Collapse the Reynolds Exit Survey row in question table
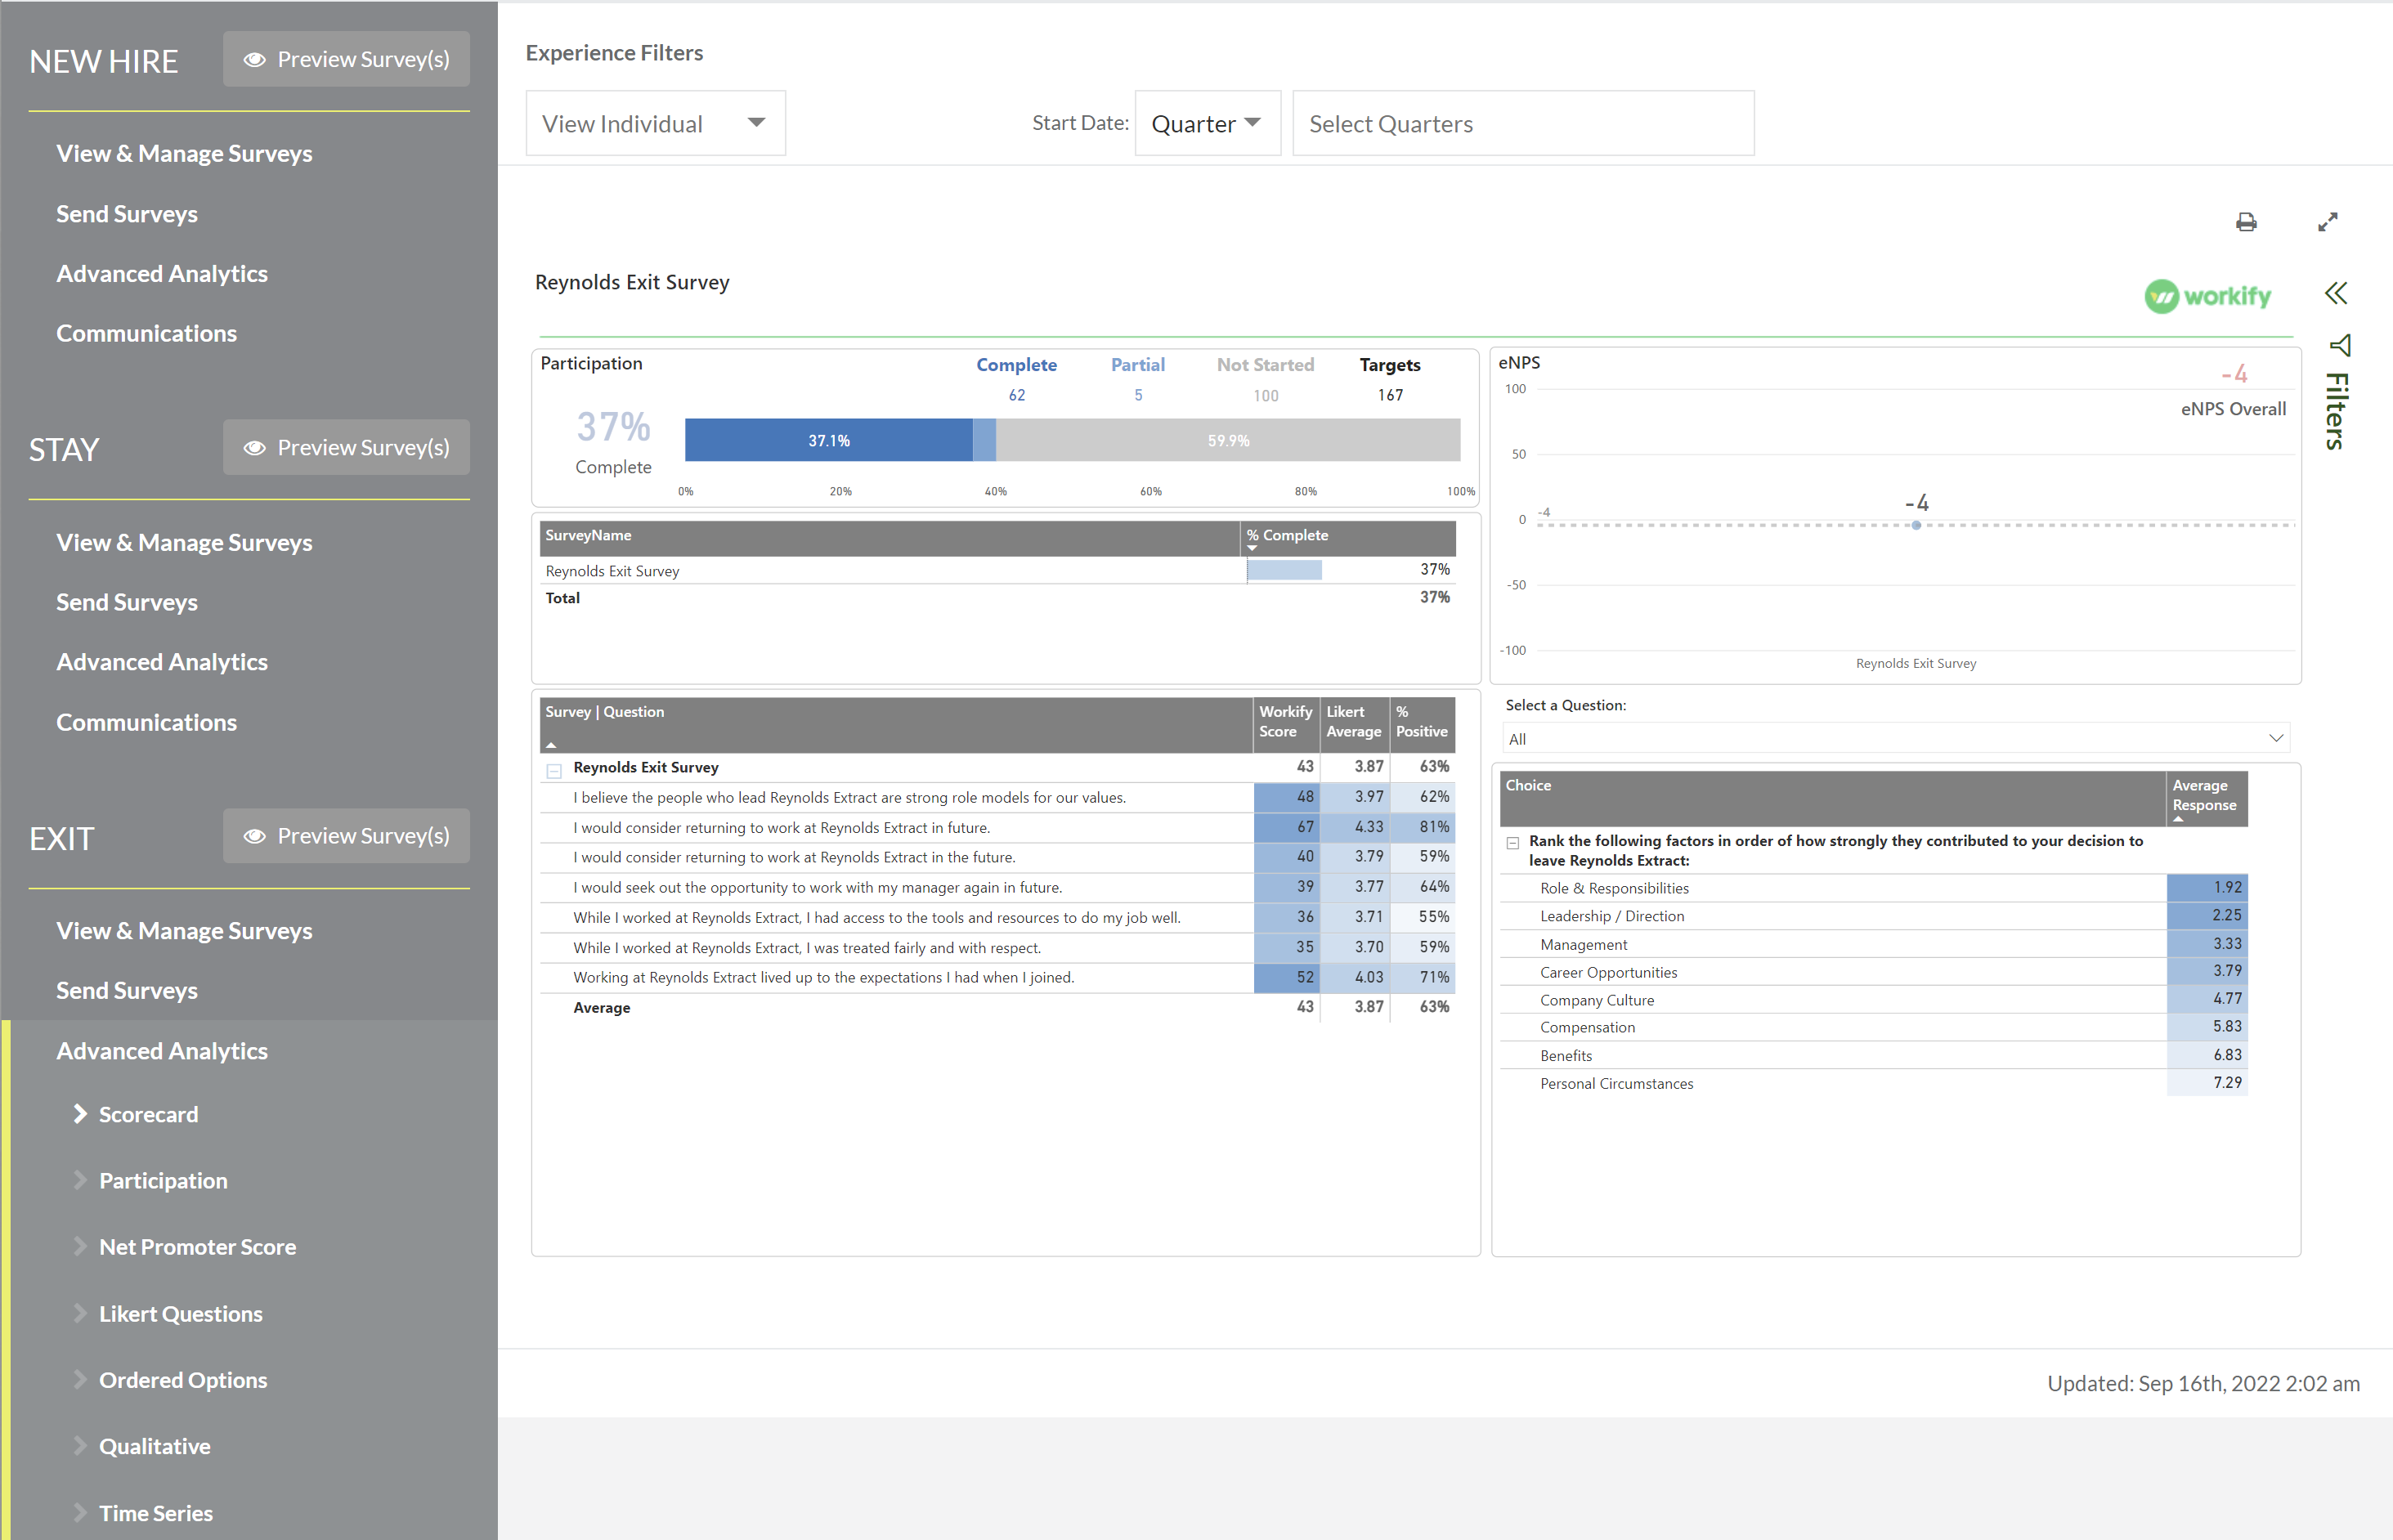The width and height of the screenshot is (2393, 1540). [554, 769]
